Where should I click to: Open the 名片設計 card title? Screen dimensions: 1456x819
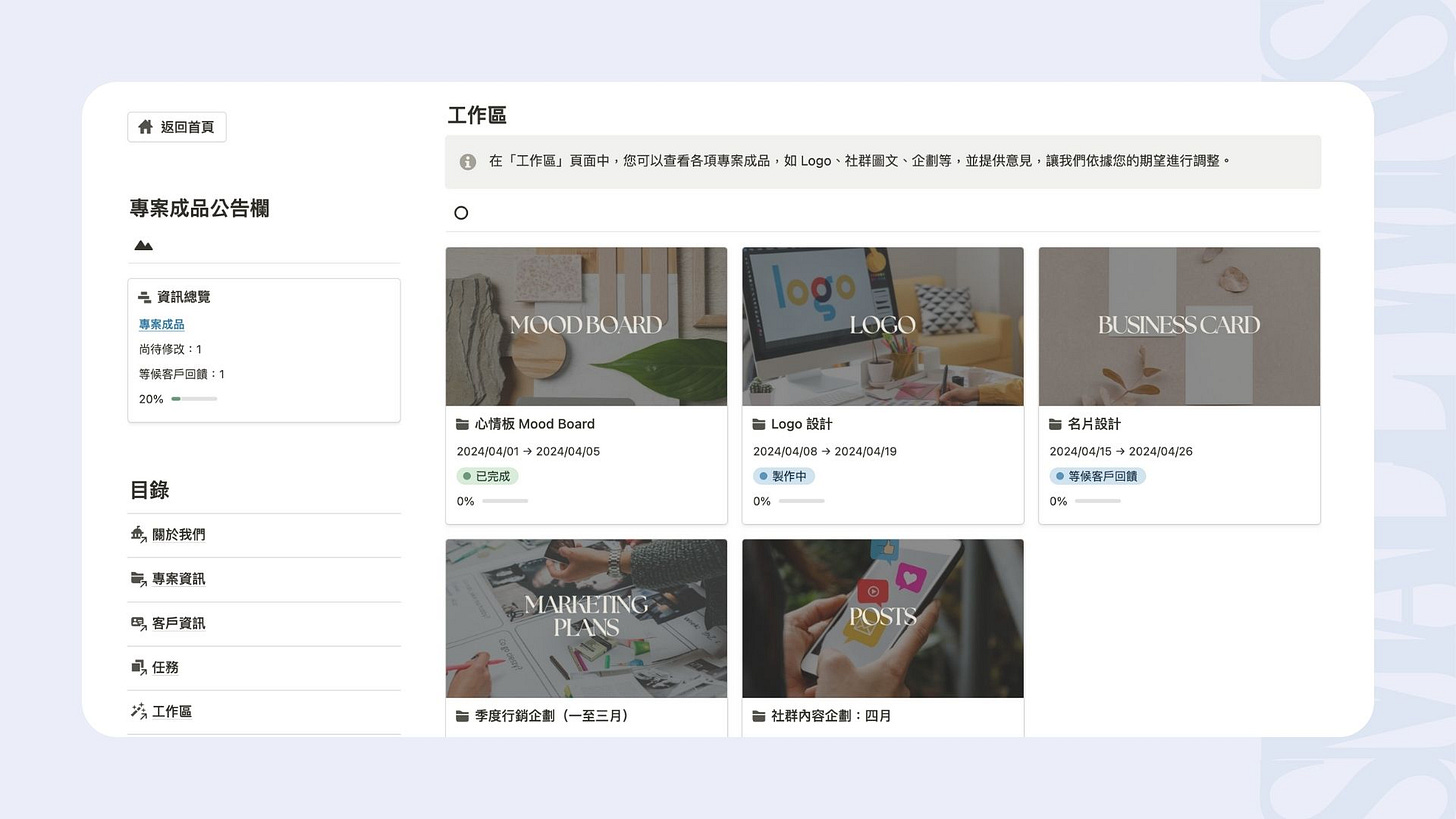coord(1094,424)
